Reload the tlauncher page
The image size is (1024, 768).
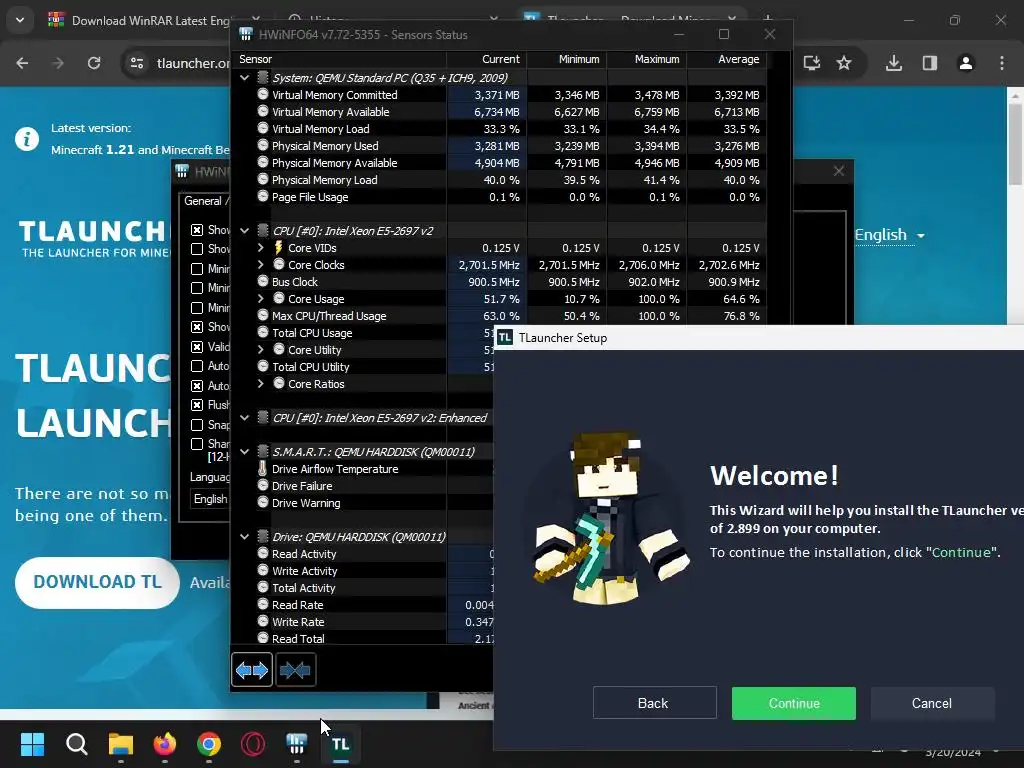click(94, 63)
